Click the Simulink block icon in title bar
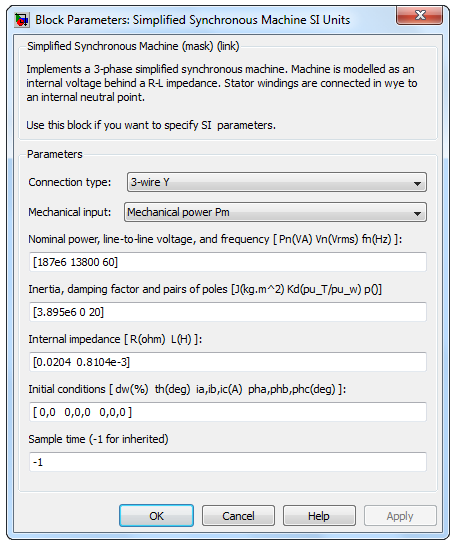The image size is (456, 548). point(22,20)
